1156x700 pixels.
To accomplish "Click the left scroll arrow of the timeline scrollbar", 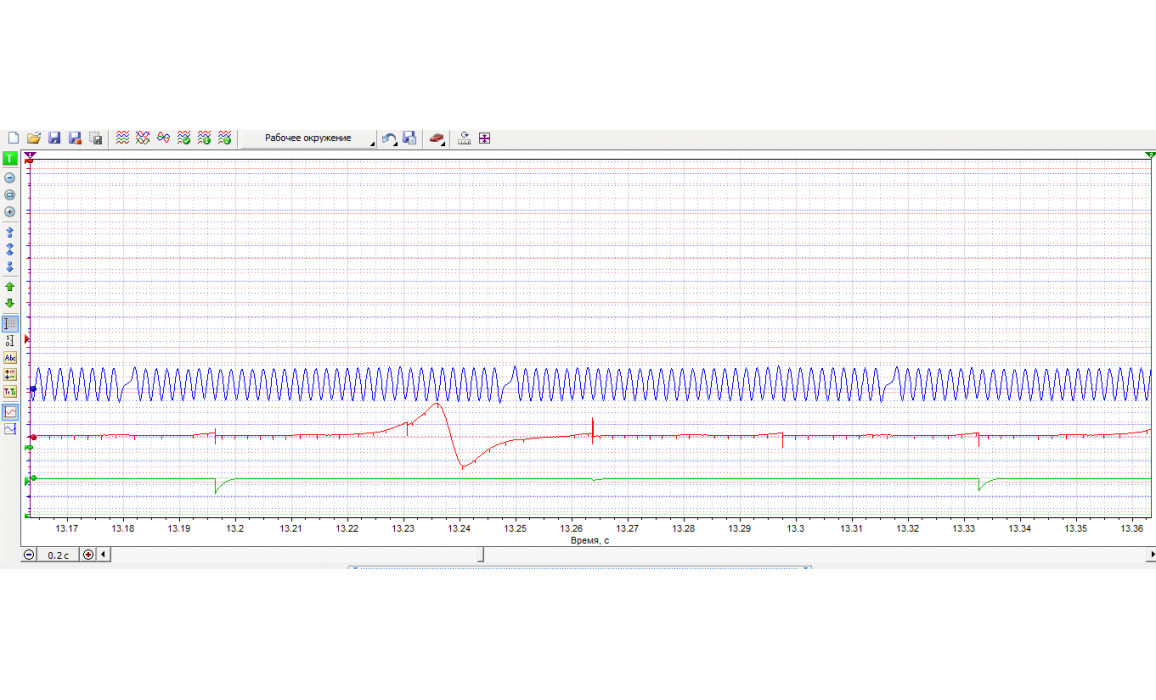I will pyautogui.click(x=105, y=554).
